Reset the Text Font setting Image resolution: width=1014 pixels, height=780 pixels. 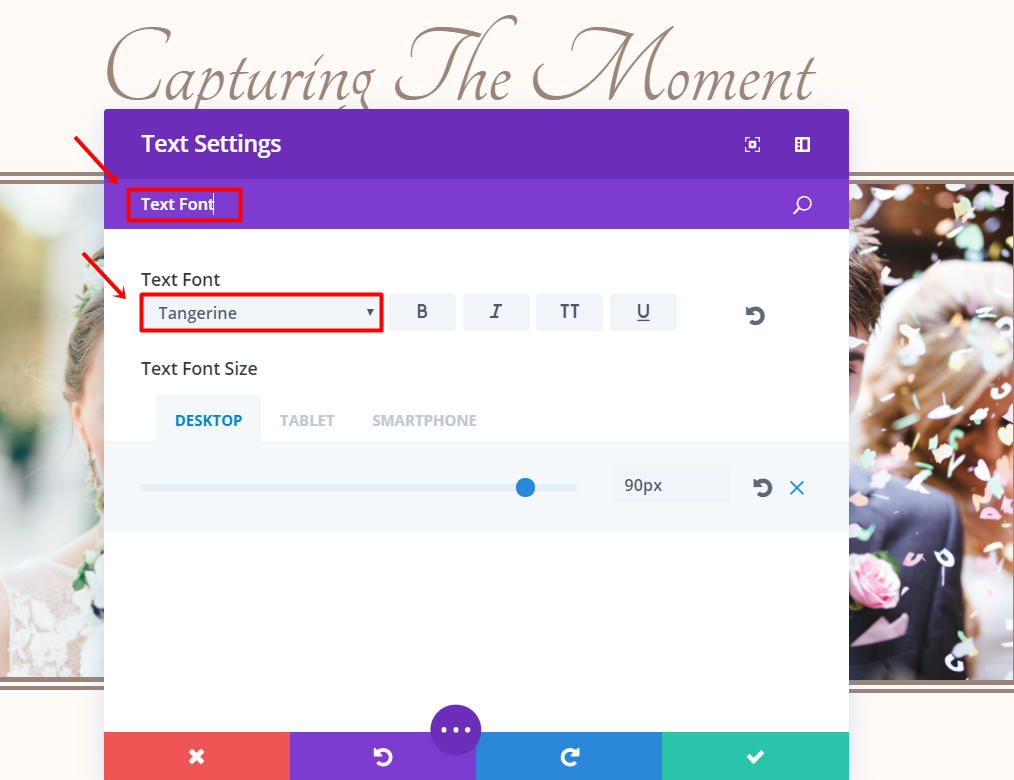pyautogui.click(x=755, y=315)
